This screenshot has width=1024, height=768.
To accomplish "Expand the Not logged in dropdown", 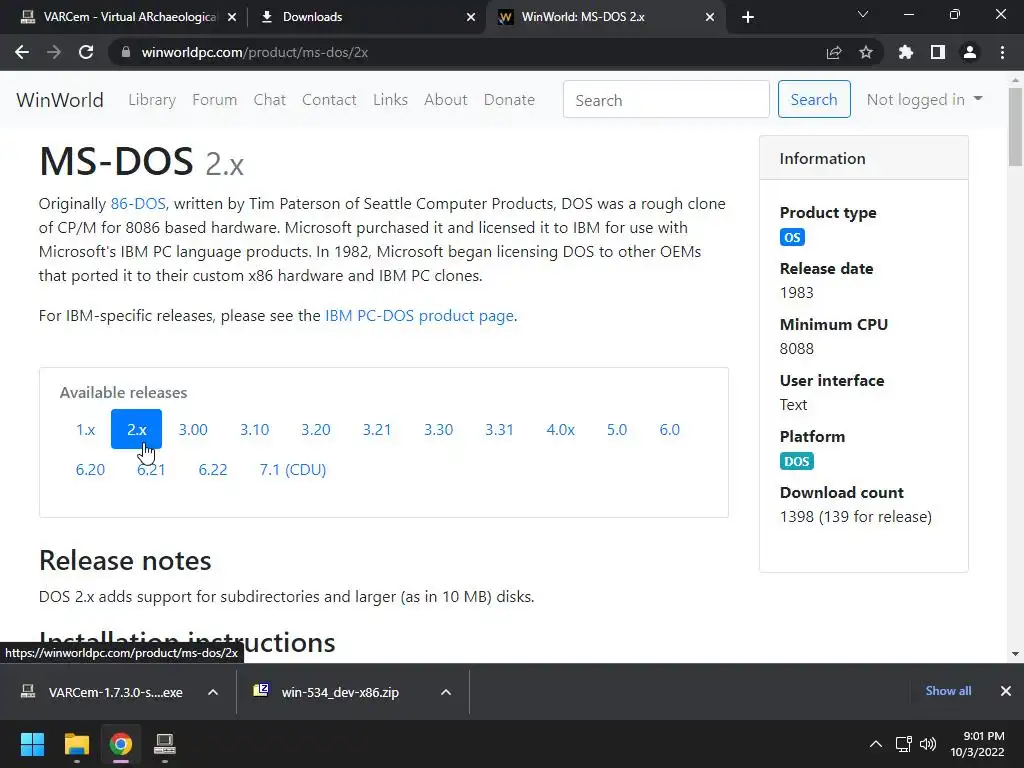I will (924, 99).
